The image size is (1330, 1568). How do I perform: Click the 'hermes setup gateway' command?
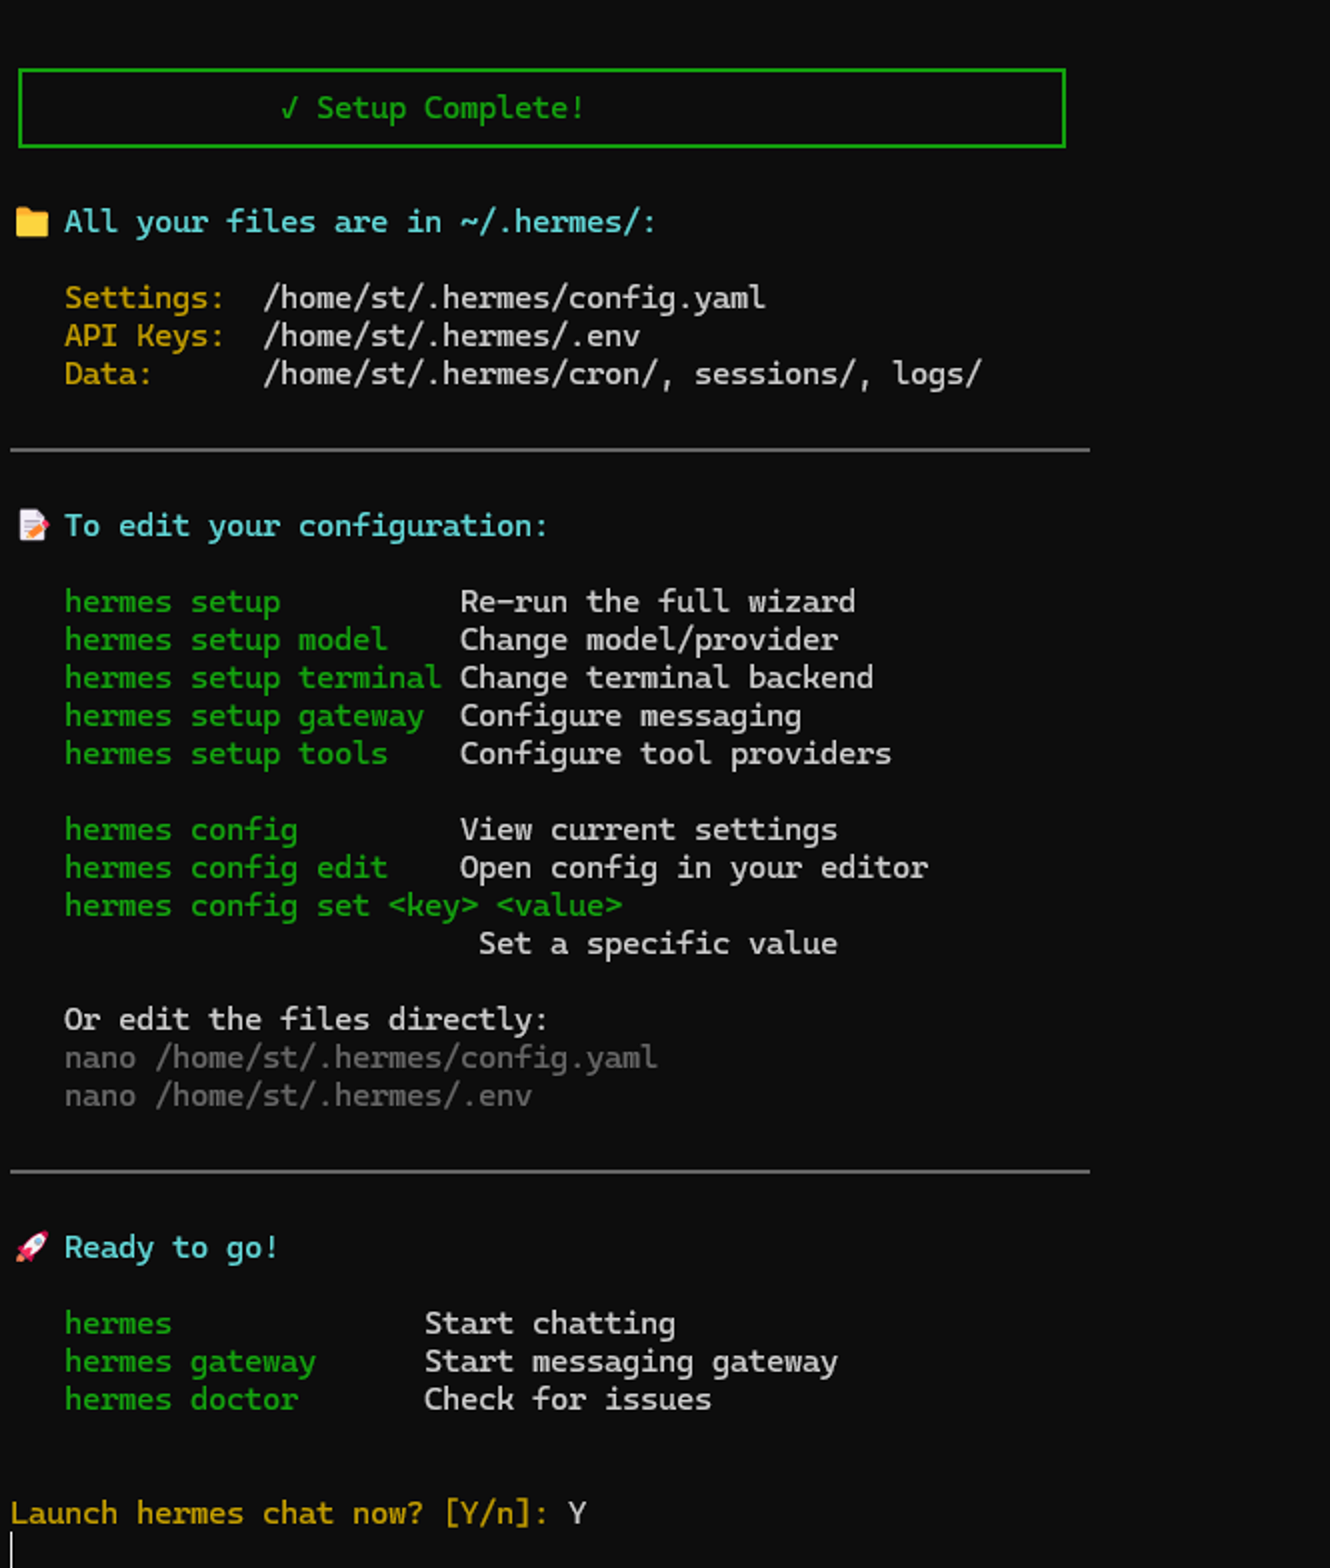[x=244, y=716]
